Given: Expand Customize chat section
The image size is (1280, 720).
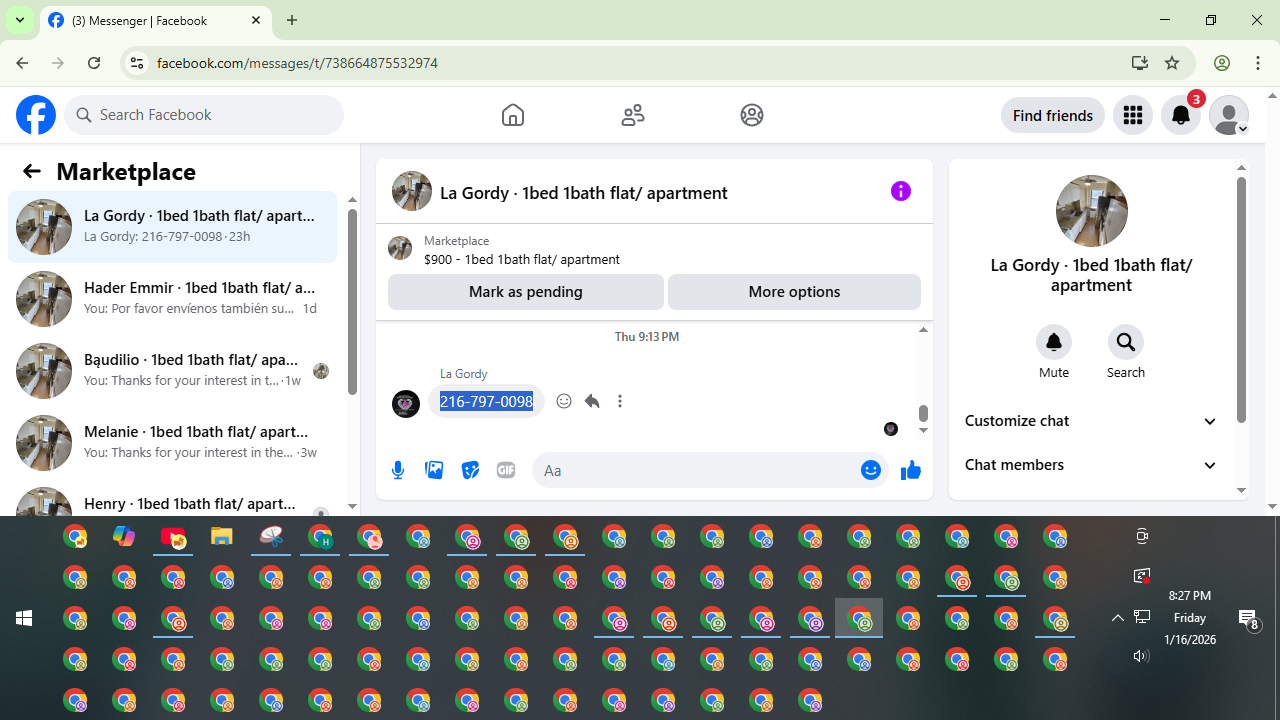Looking at the screenshot, I should [1091, 421].
